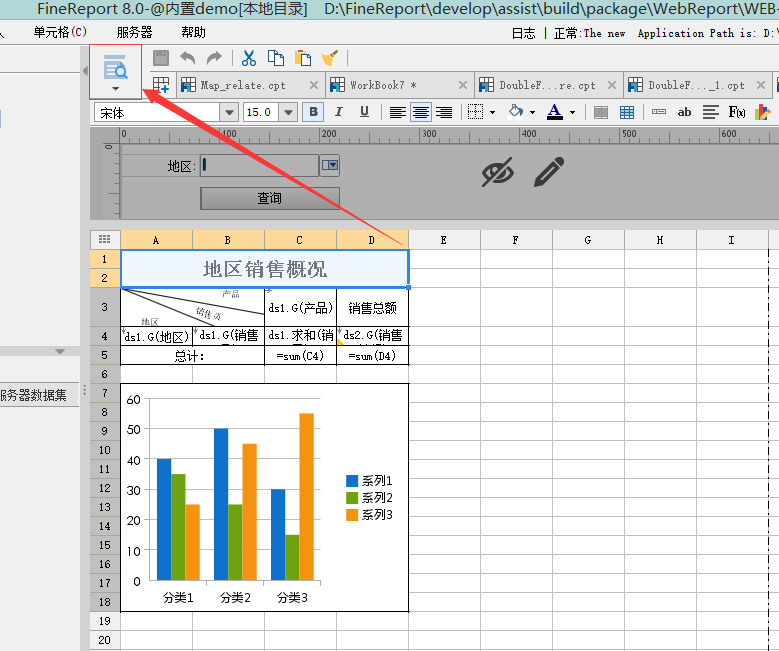Click the select-all grid corner icon
The image size is (779, 651).
pyautogui.click(x=105, y=240)
